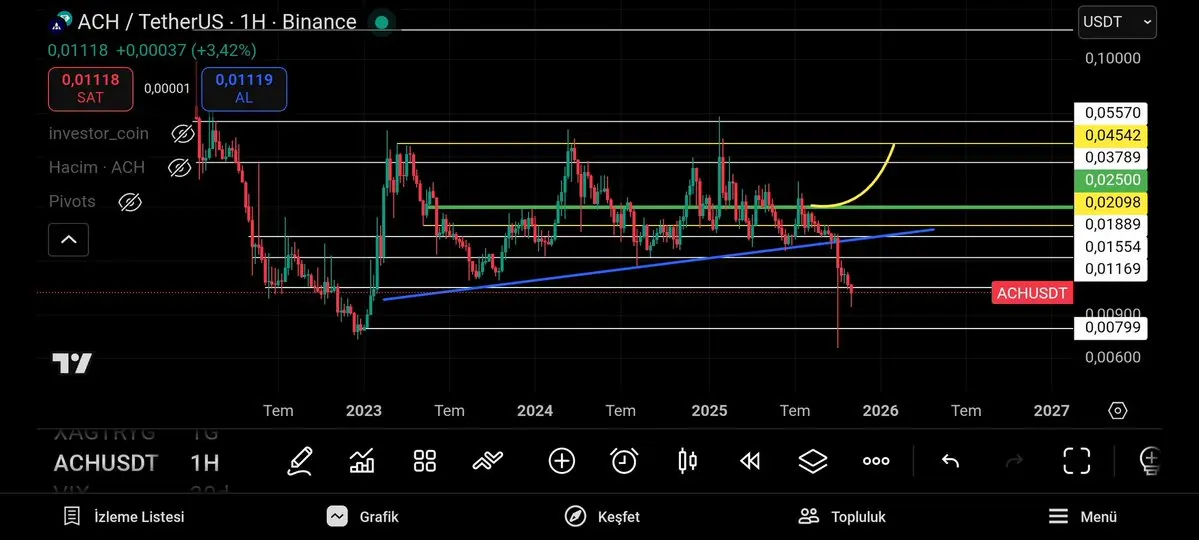1199x540 pixels.
Task: Tap the red SAT sell button
Action: click(x=90, y=89)
